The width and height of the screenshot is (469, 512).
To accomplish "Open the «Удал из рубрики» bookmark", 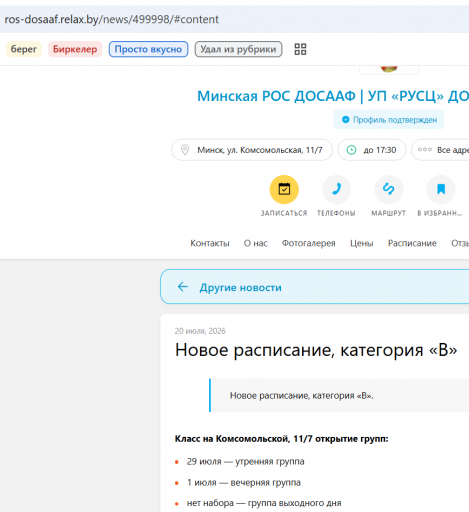I will 238,49.
